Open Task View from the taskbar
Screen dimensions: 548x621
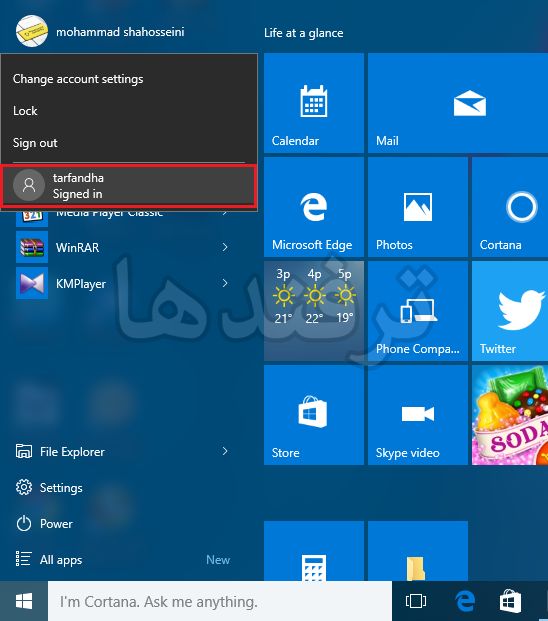pos(416,601)
